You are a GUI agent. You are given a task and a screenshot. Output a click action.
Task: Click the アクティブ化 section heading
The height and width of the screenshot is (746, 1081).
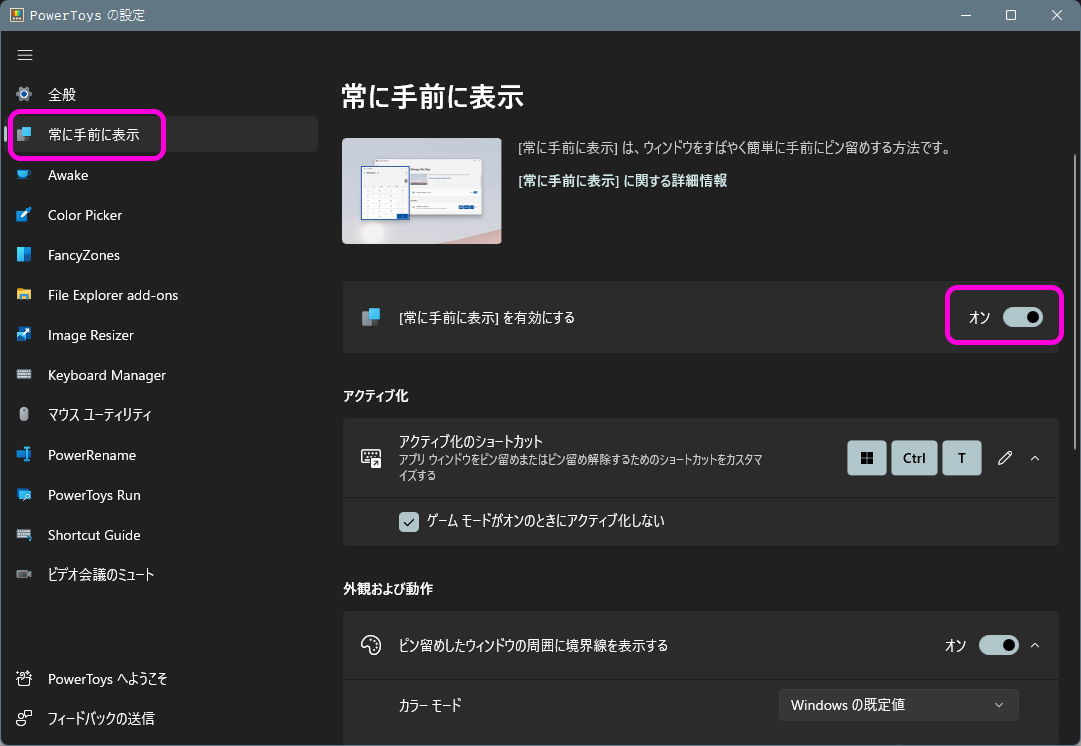376,396
